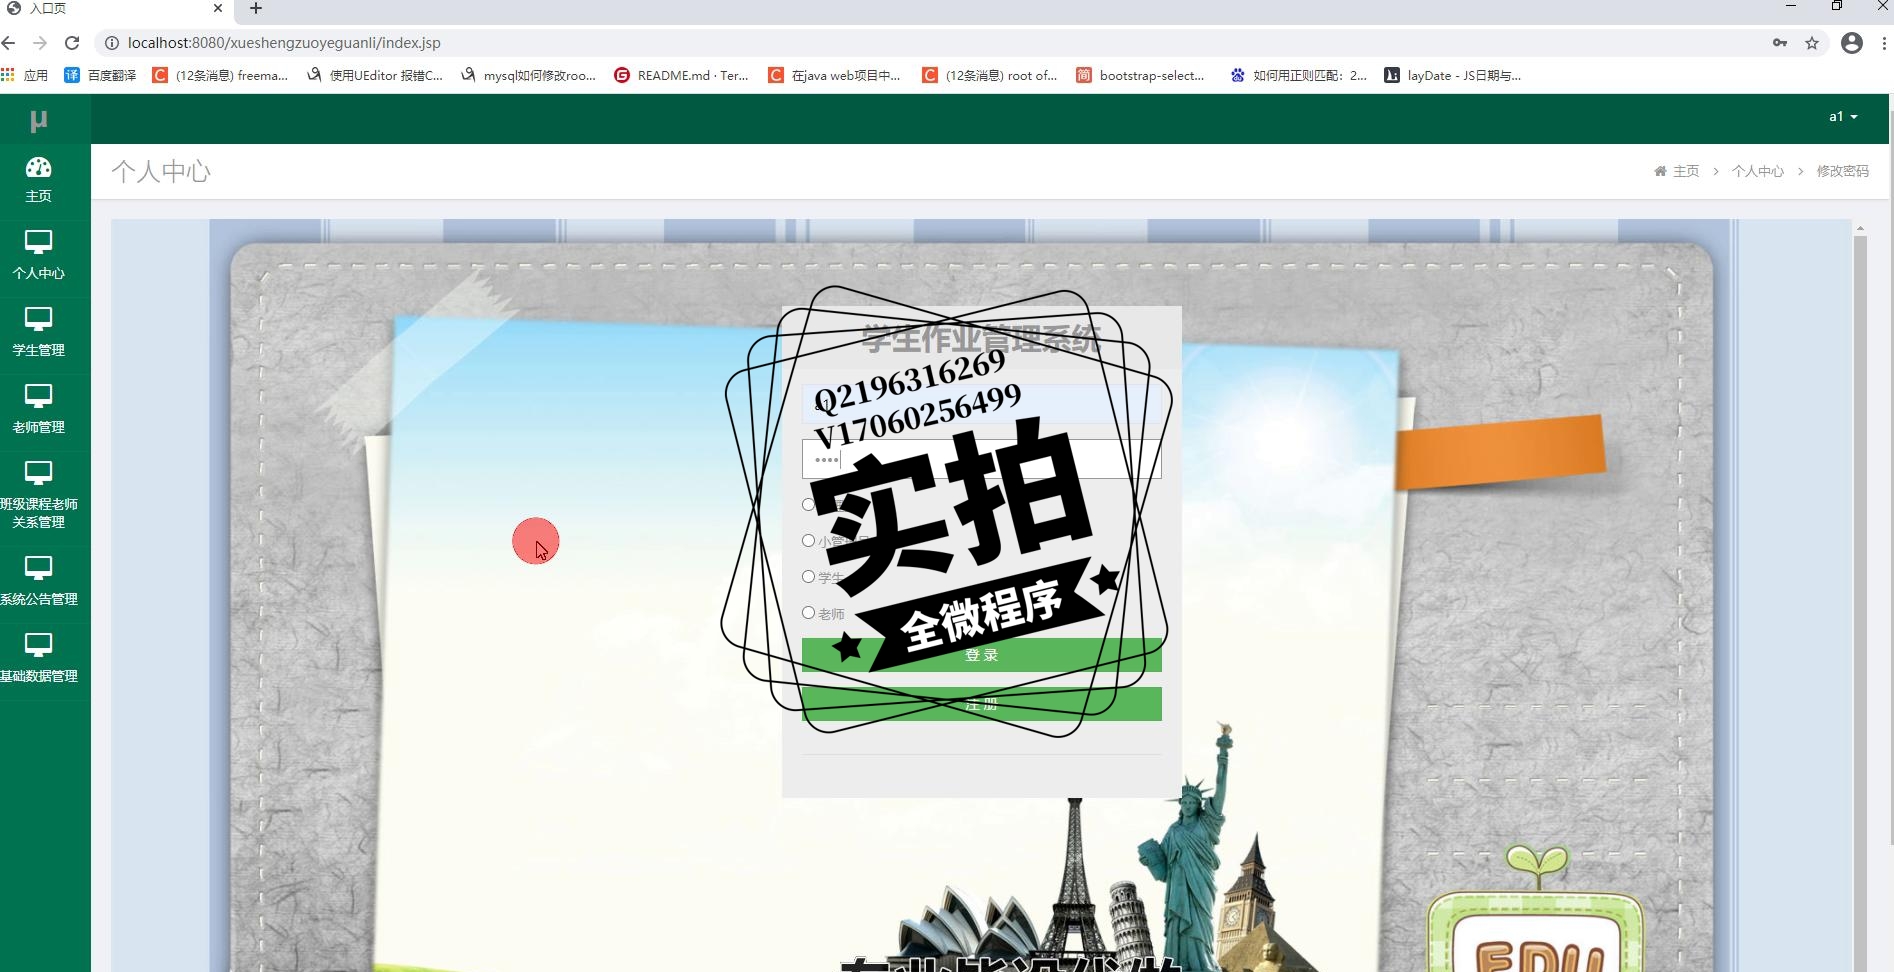Screen dimensions: 1894x972
Task: View site information icon in address bar
Action: (112, 43)
